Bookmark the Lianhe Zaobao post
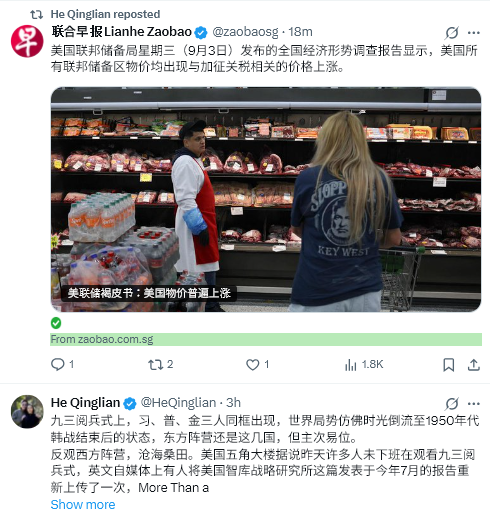This screenshot has width=490, height=514. (x=449, y=365)
